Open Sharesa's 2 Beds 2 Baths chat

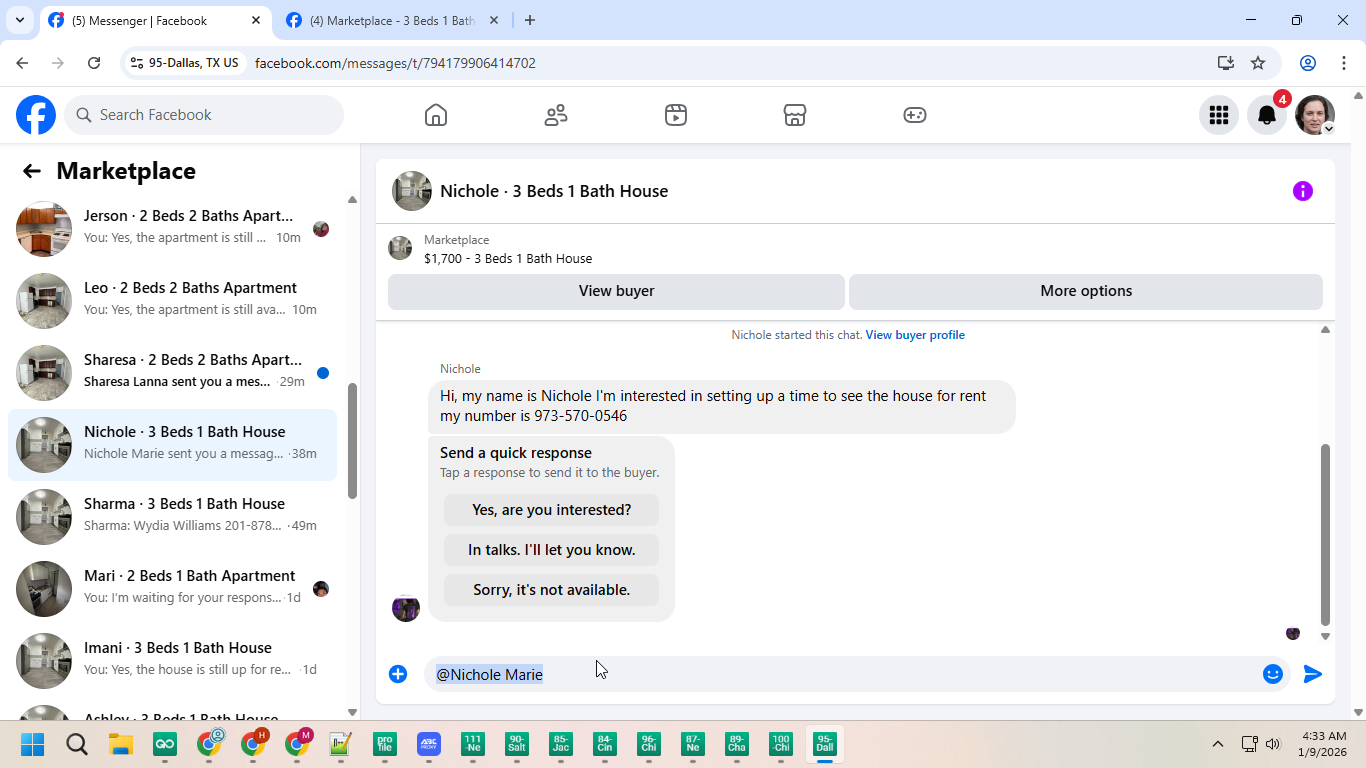pyautogui.click(x=173, y=373)
